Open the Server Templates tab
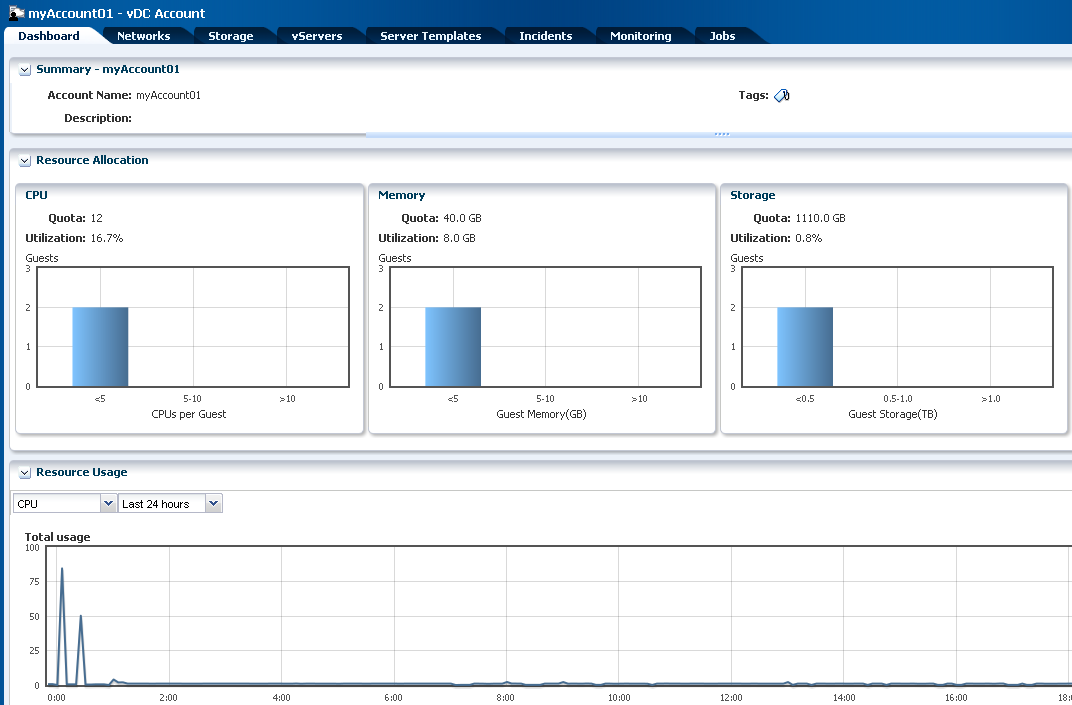Screen dimensions: 1072x705 [x=431, y=36]
